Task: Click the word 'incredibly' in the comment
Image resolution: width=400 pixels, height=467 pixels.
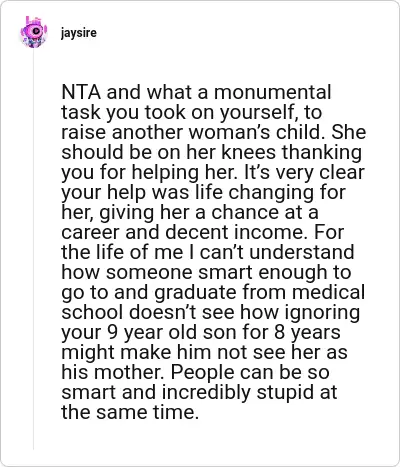Action: (206, 393)
